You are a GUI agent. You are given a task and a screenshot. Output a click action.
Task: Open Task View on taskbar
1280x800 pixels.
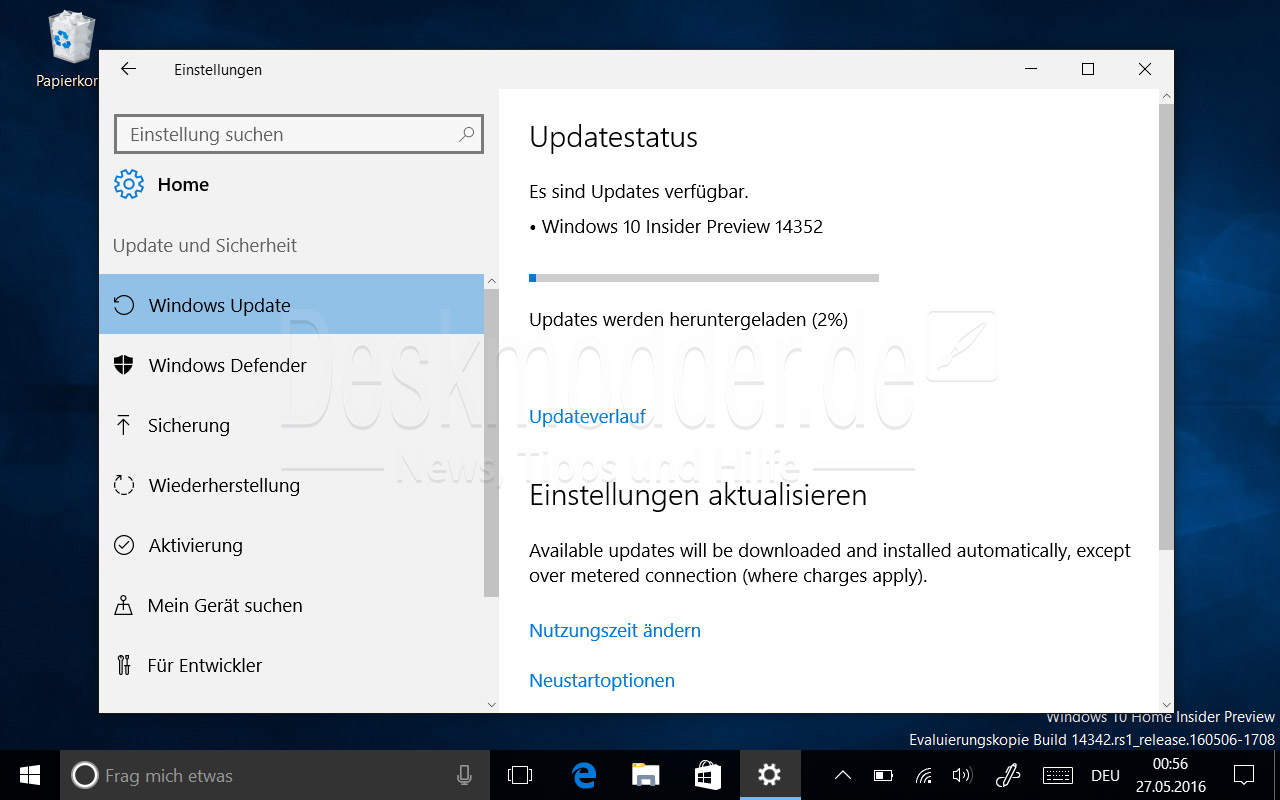(x=520, y=775)
